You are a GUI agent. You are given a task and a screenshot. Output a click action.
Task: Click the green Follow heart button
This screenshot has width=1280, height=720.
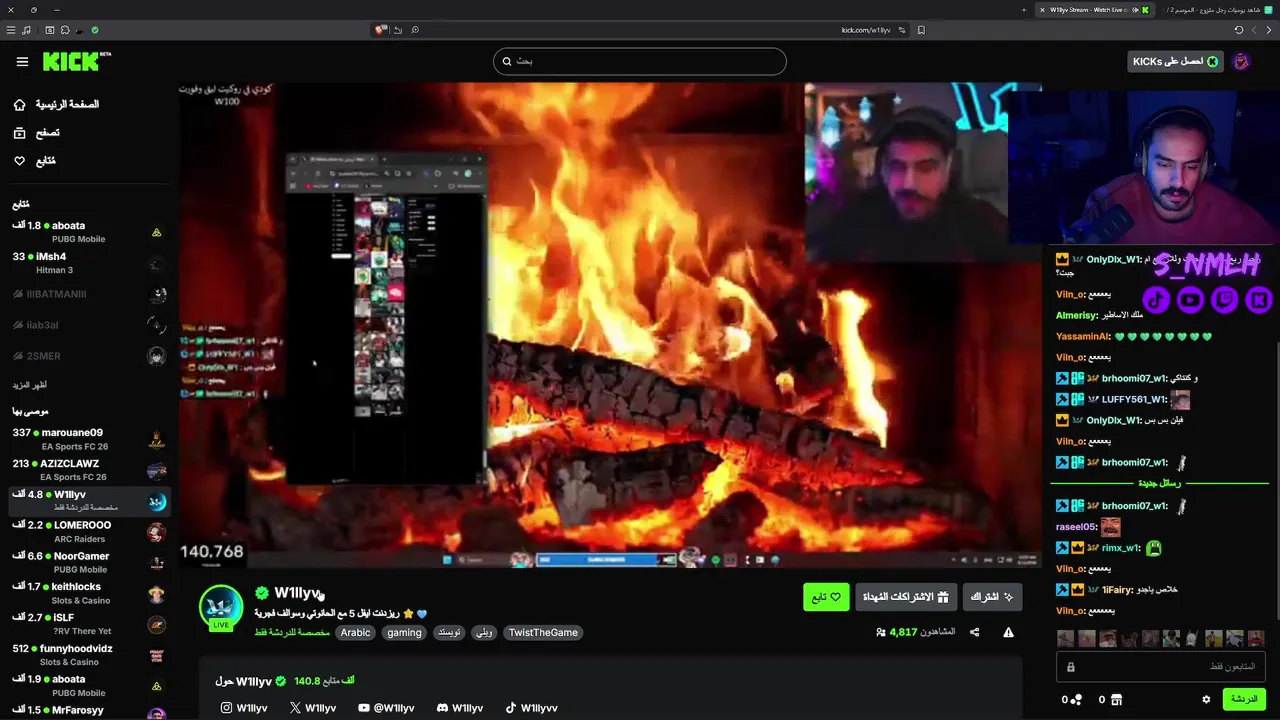point(826,597)
